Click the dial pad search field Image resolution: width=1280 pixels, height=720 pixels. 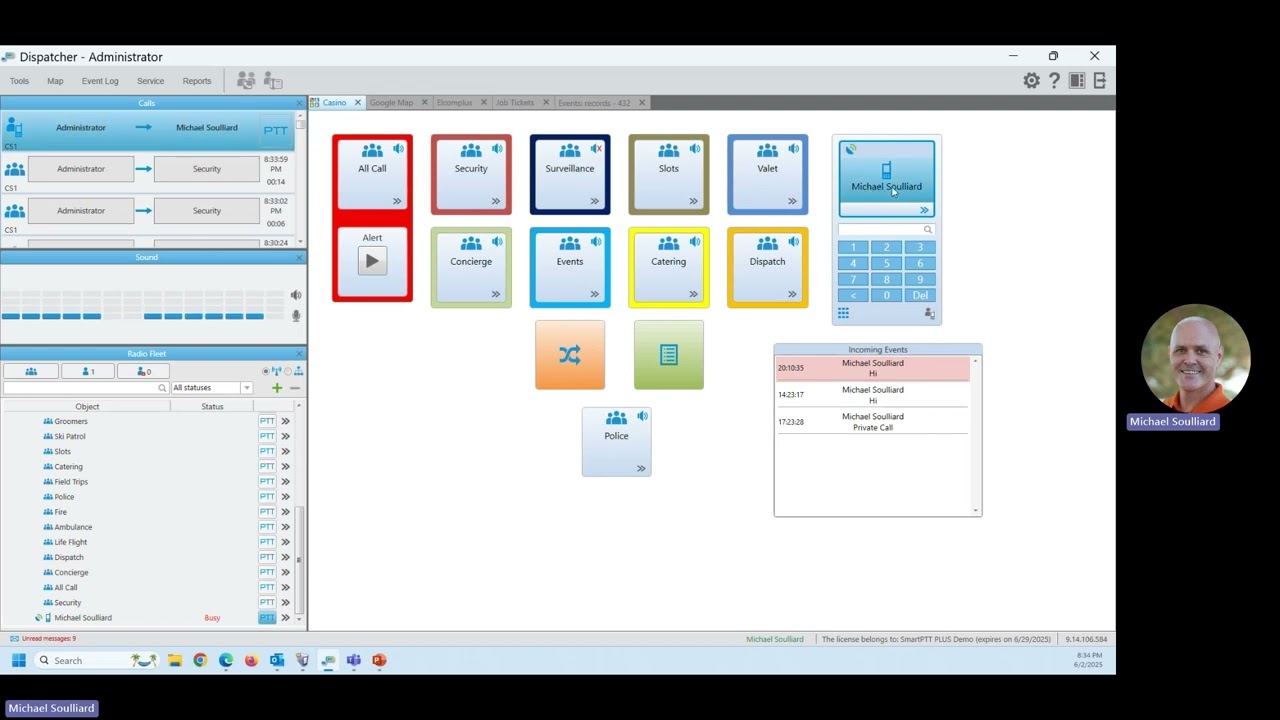click(x=886, y=230)
